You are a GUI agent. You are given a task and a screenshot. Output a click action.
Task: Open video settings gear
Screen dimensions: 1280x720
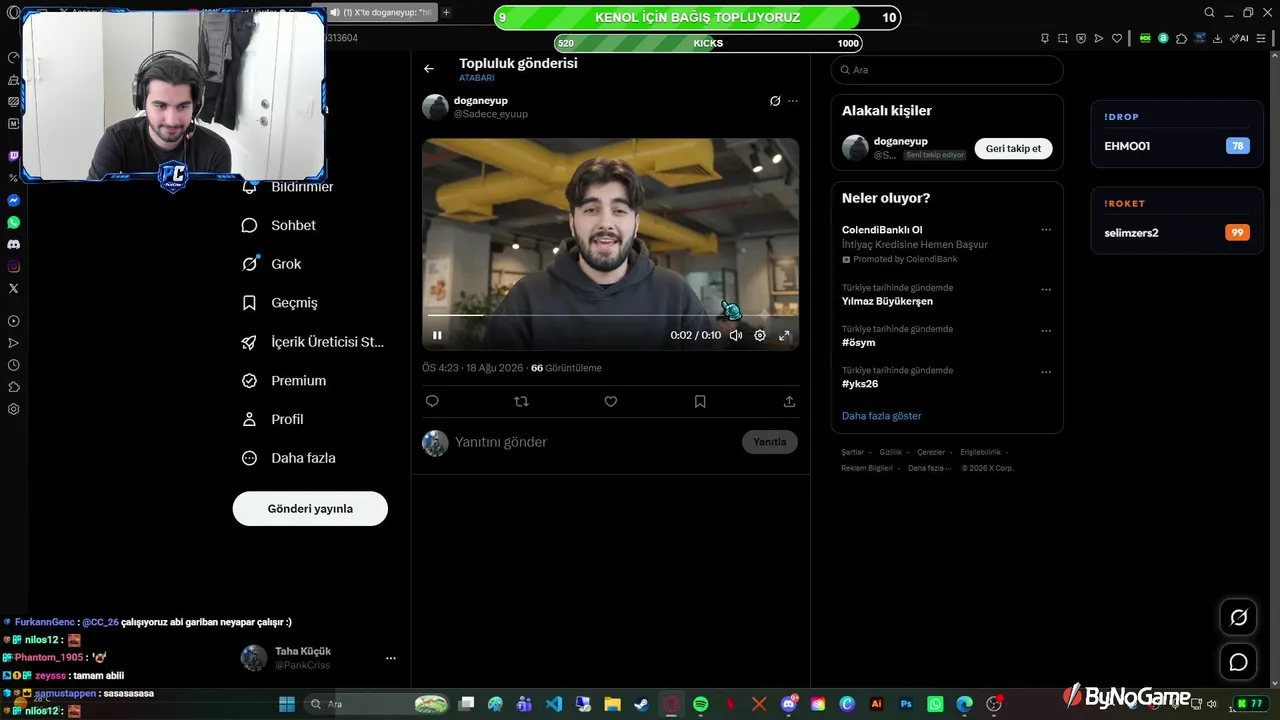pos(760,335)
